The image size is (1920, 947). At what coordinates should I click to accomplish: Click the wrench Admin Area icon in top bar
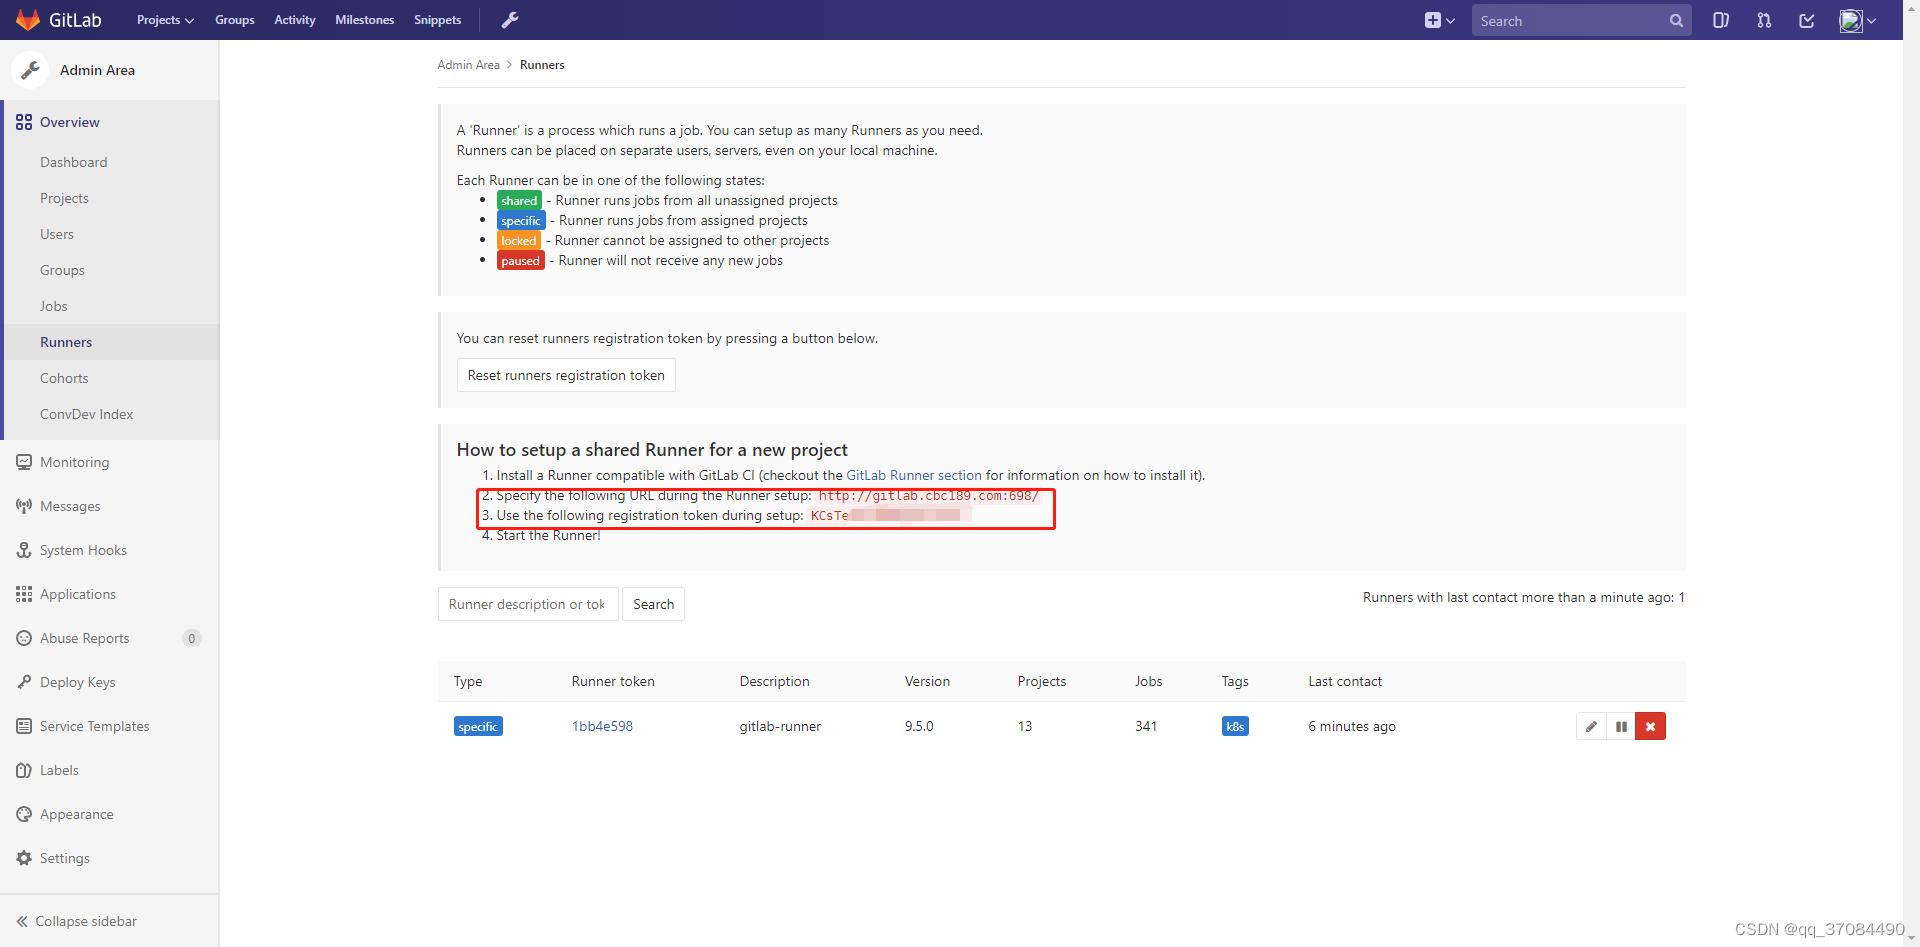point(510,19)
